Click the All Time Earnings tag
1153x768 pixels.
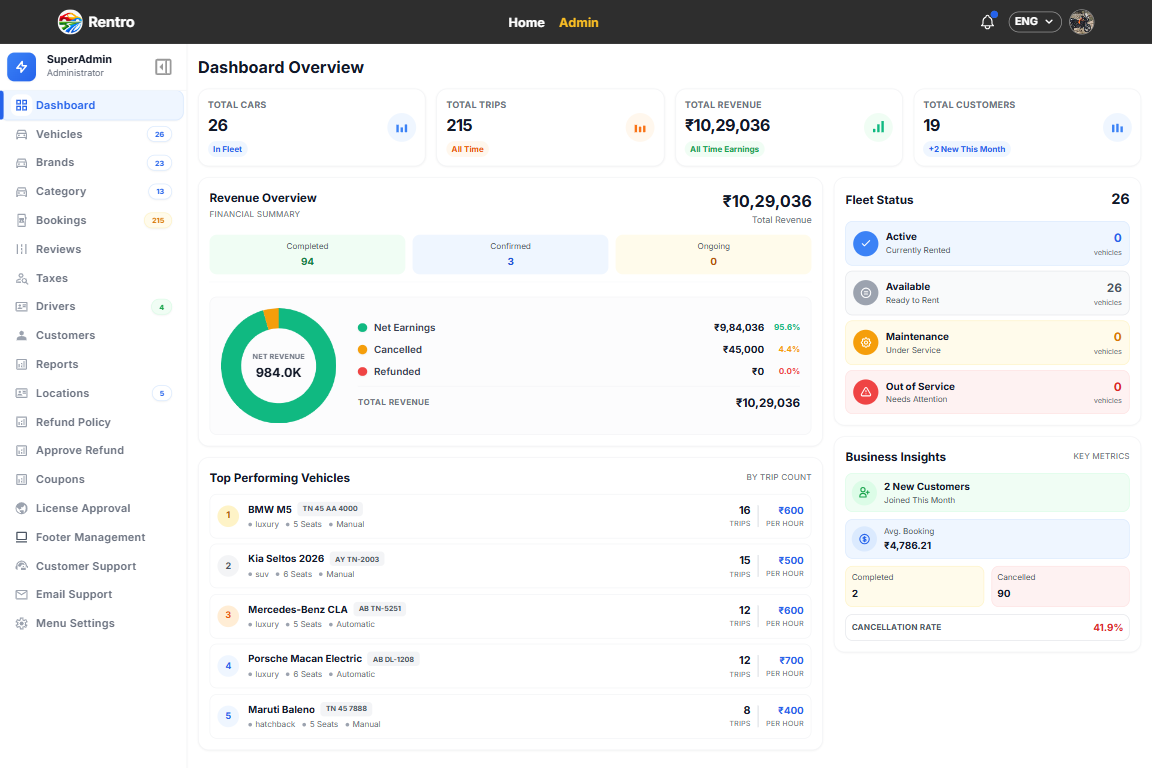pos(724,149)
